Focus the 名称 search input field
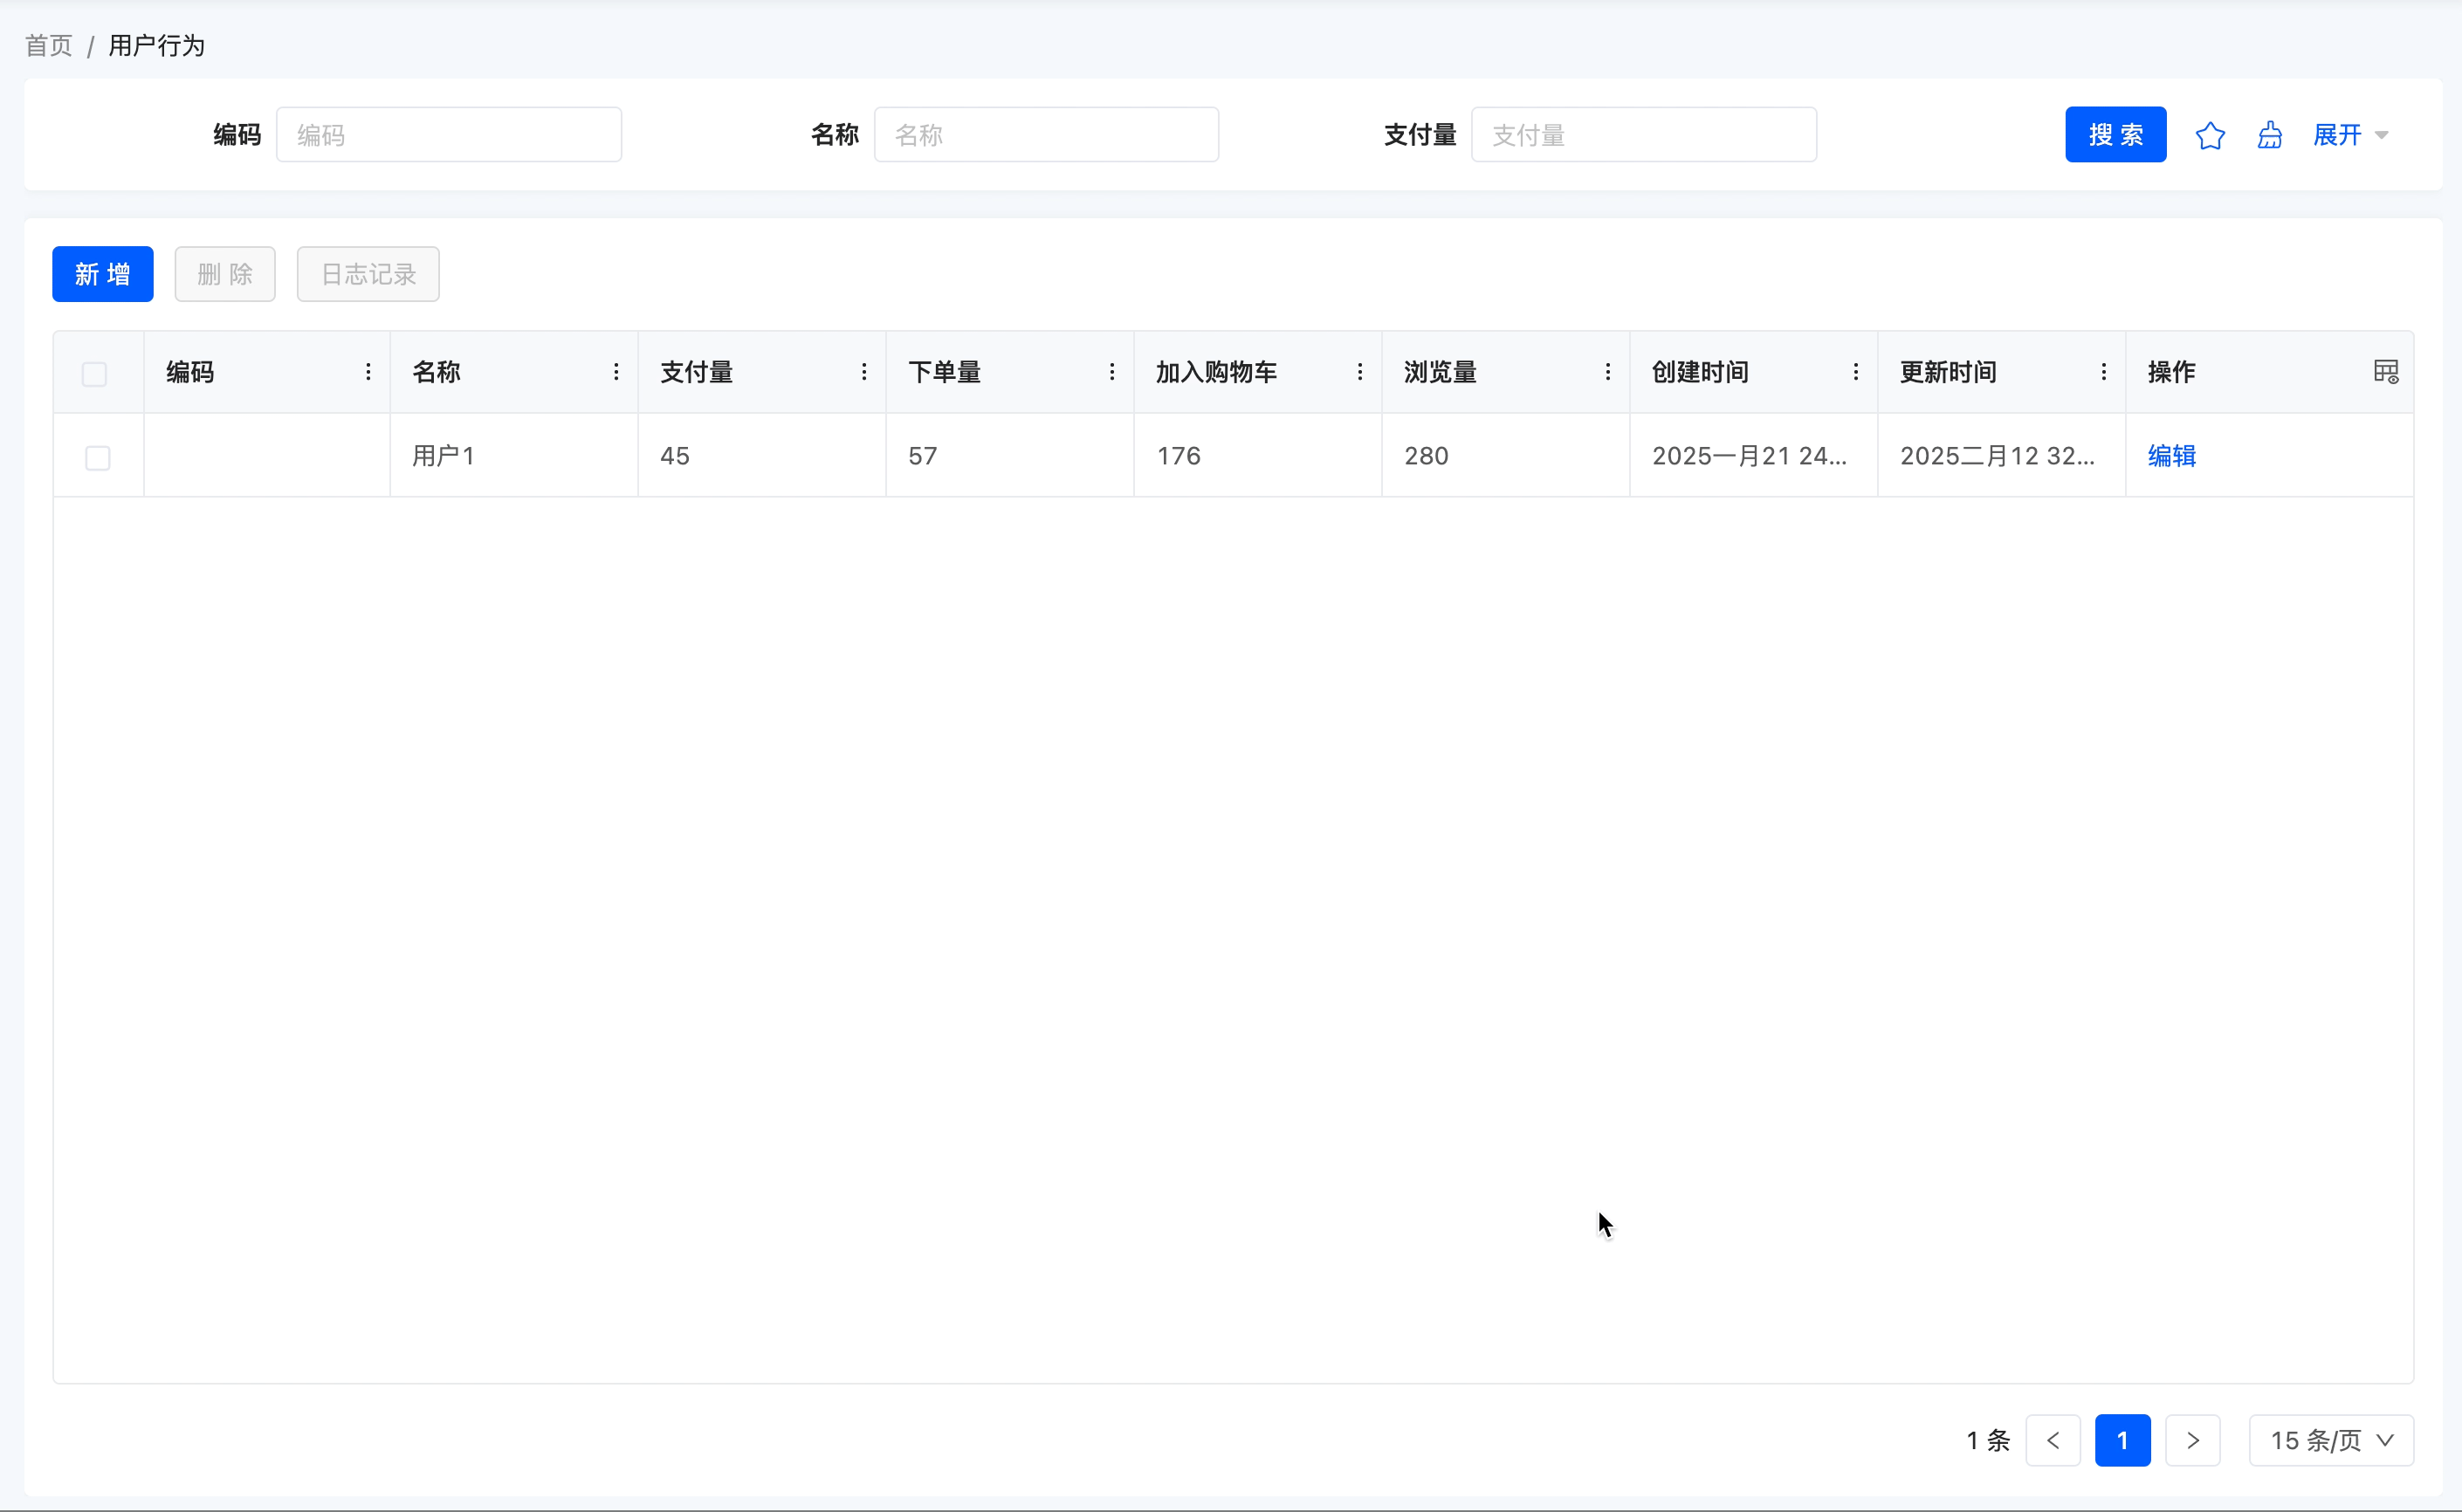This screenshot has width=2462, height=1512. (x=1046, y=135)
